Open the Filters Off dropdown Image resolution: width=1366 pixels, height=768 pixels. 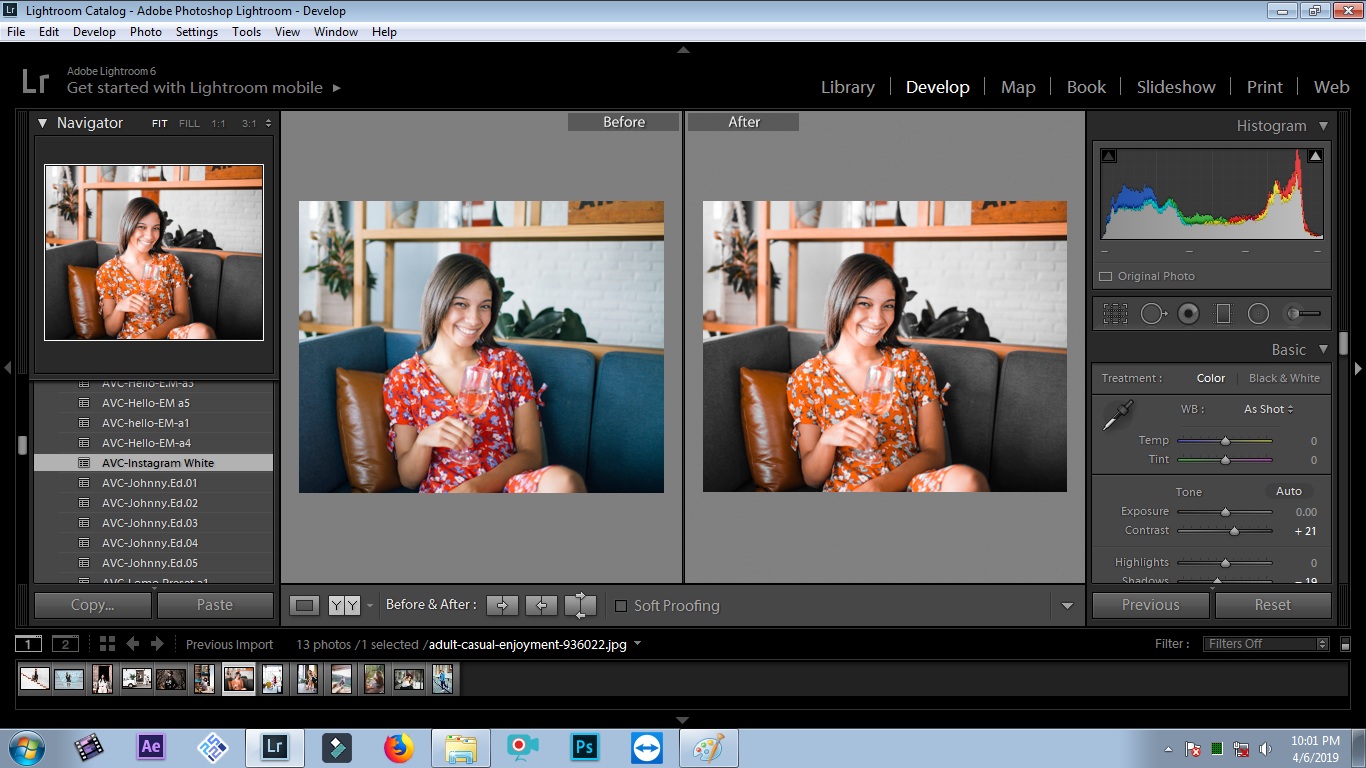1267,644
